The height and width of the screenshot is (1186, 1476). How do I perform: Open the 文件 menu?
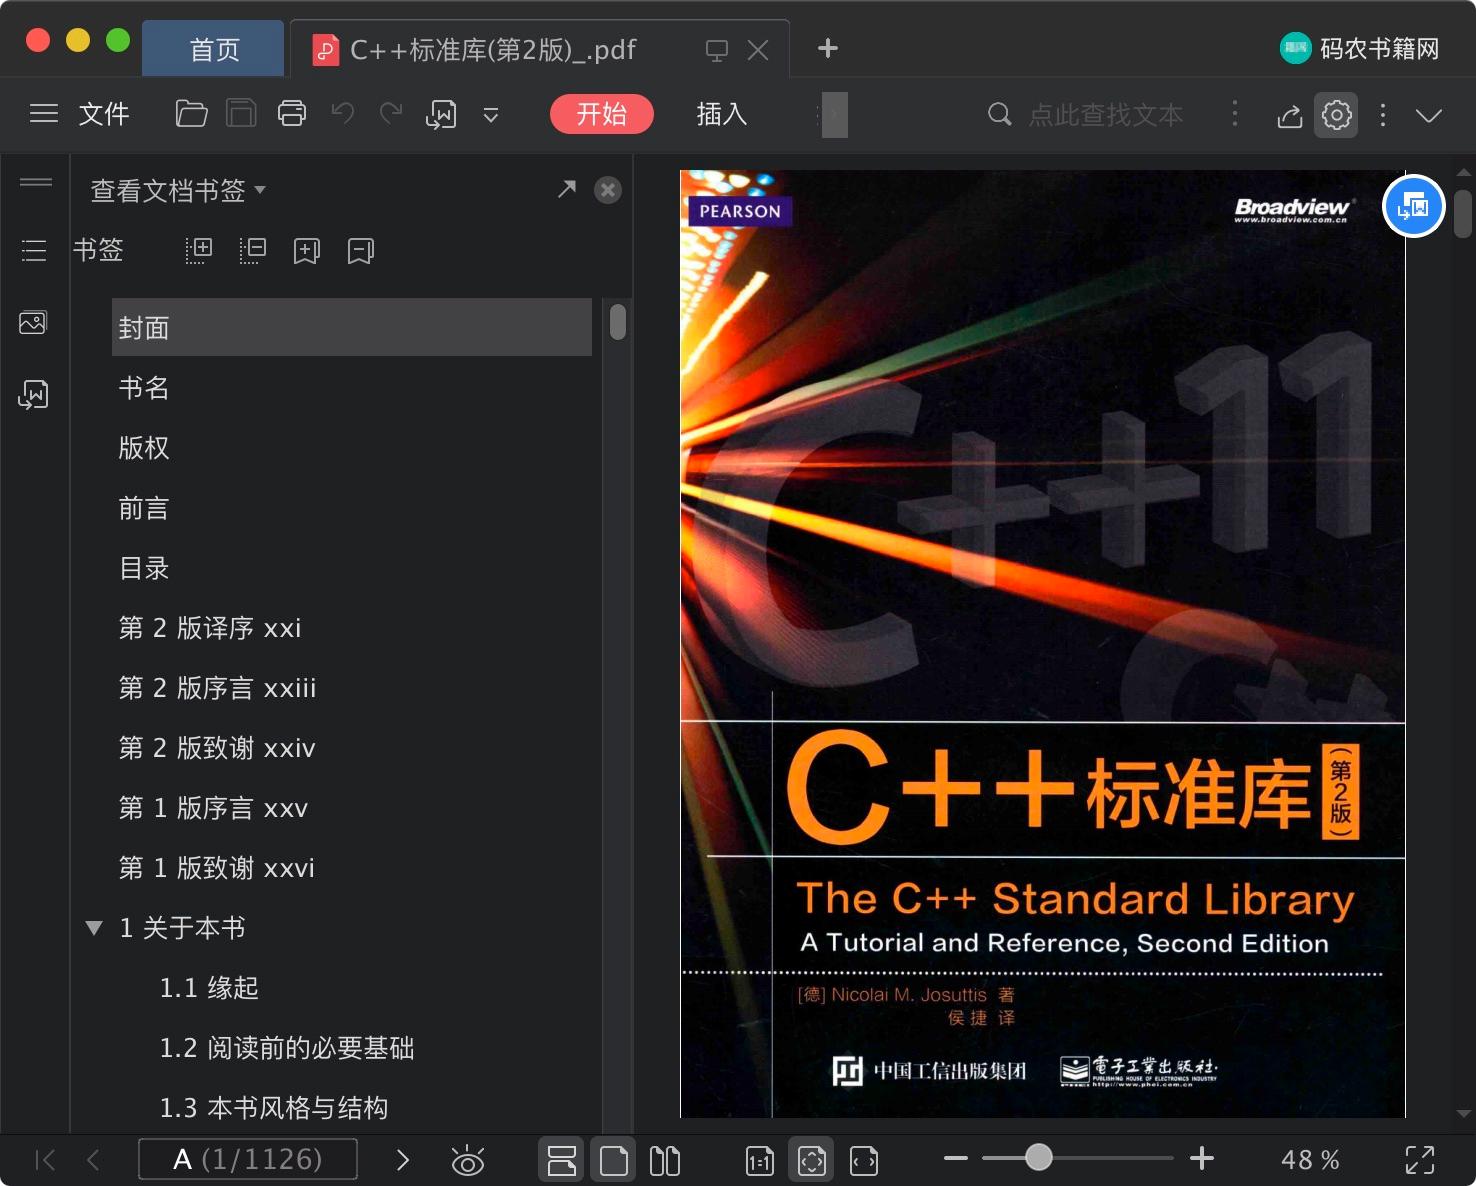(x=104, y=114)
